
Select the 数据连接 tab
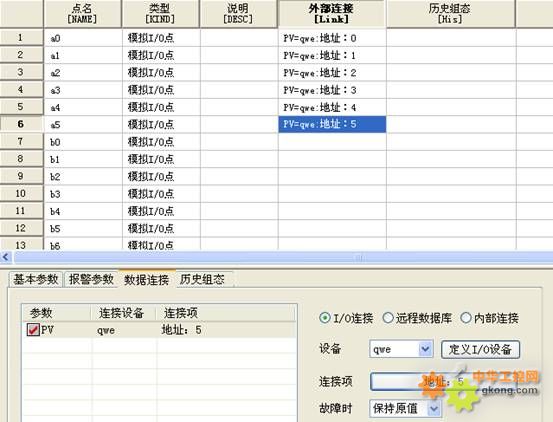click(x=147, y=280)
